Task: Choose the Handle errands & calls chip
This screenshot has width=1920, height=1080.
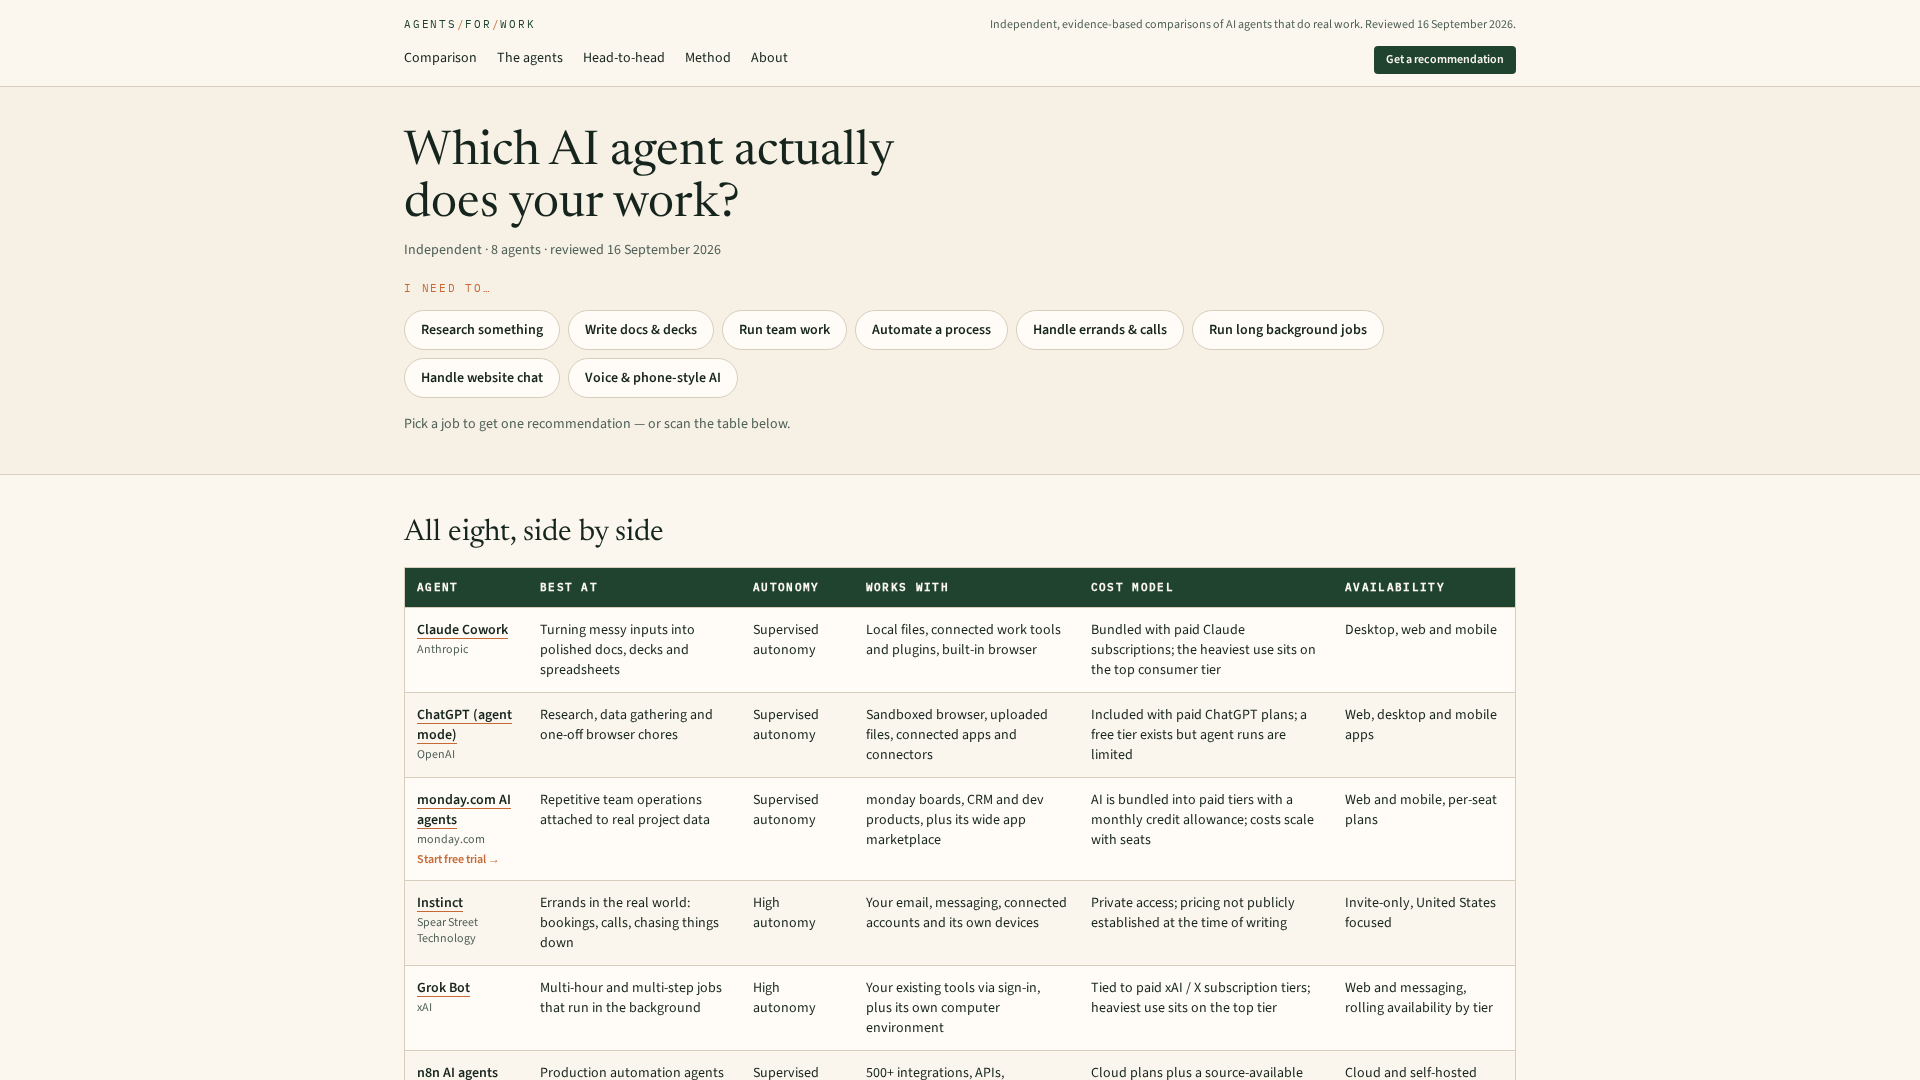Action: click(x=1100, y=330)
